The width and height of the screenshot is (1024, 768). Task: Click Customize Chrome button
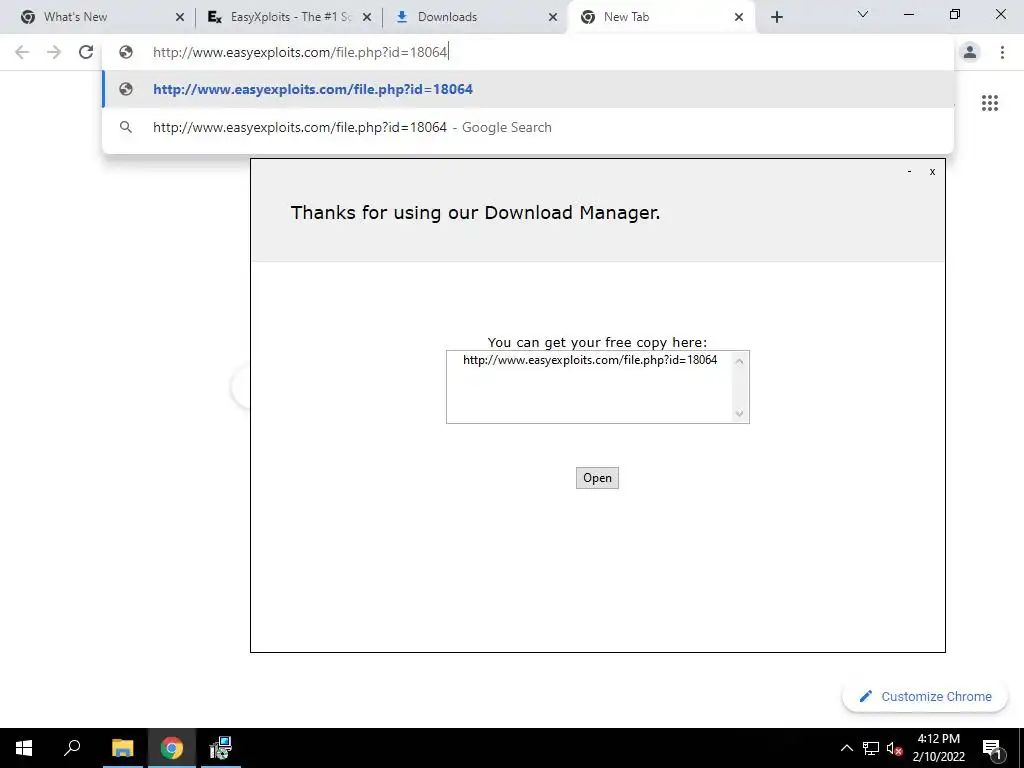coord(925,697)
